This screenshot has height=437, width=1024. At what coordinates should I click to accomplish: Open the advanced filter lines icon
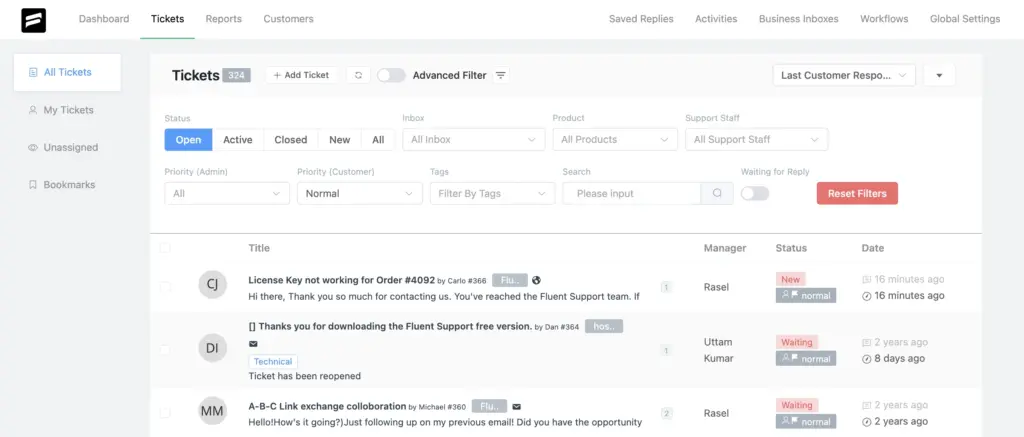tap(501, 75)
